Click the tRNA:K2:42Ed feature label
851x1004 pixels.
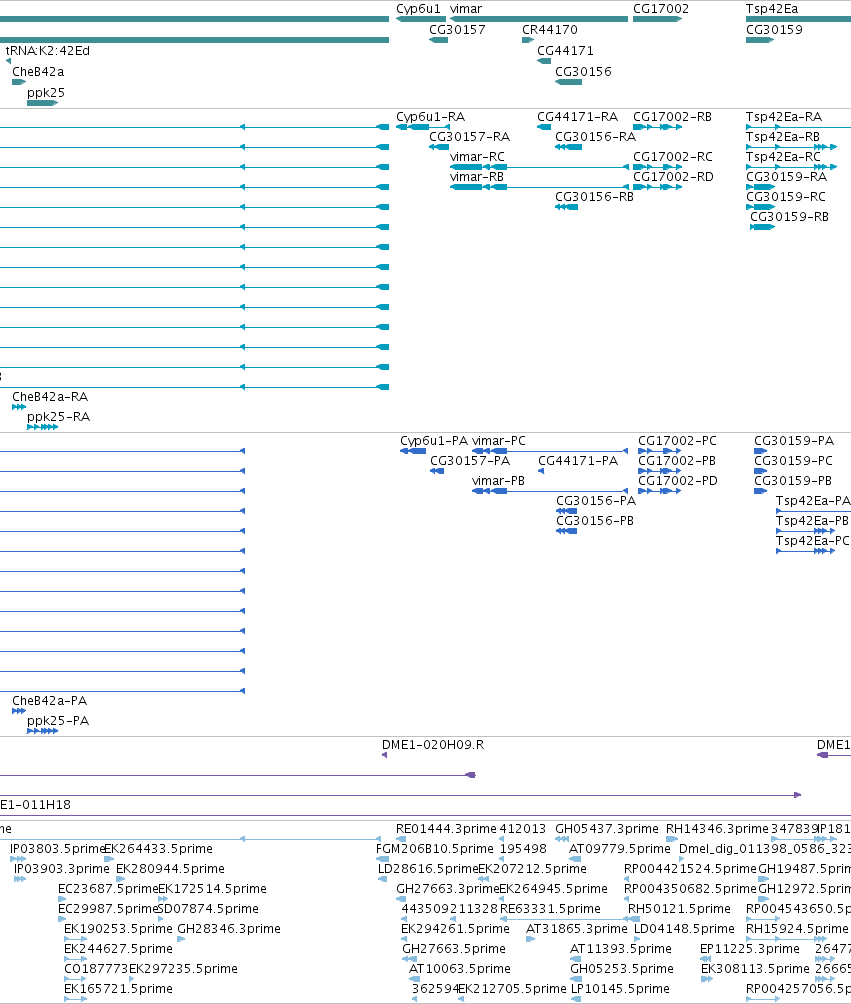(47, 51)
